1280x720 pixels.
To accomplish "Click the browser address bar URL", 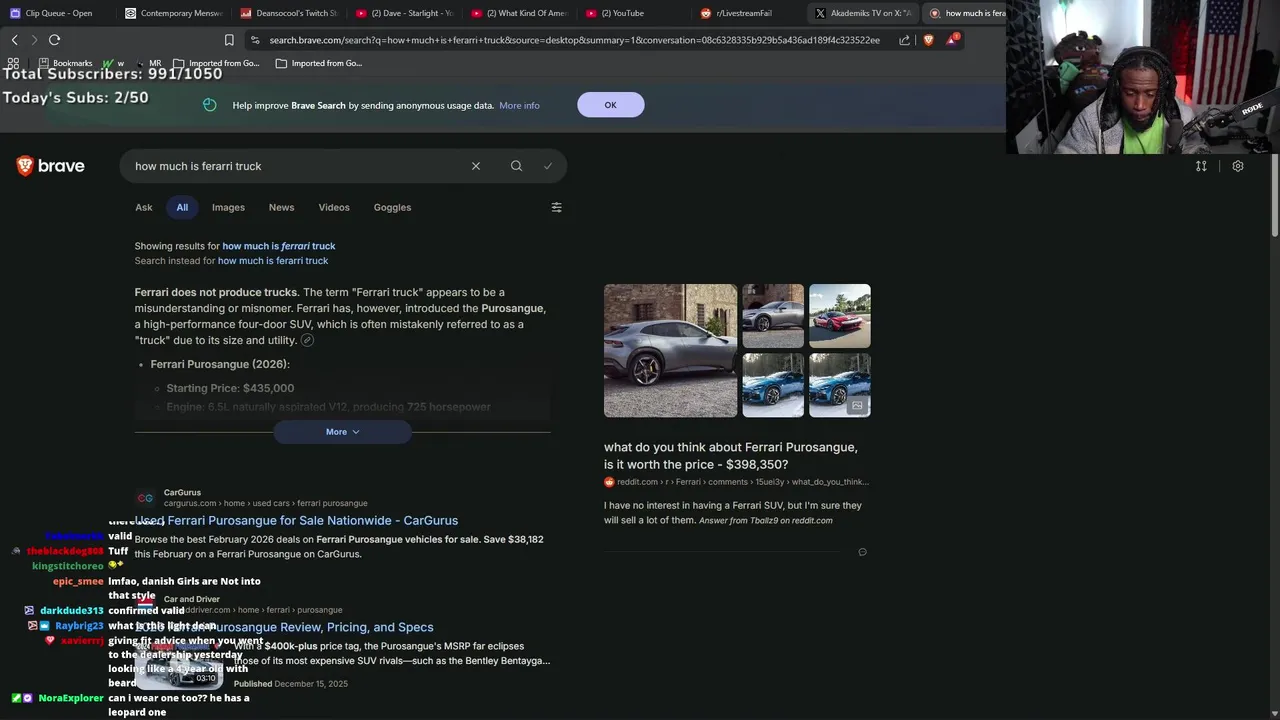I will pos(574,40).
